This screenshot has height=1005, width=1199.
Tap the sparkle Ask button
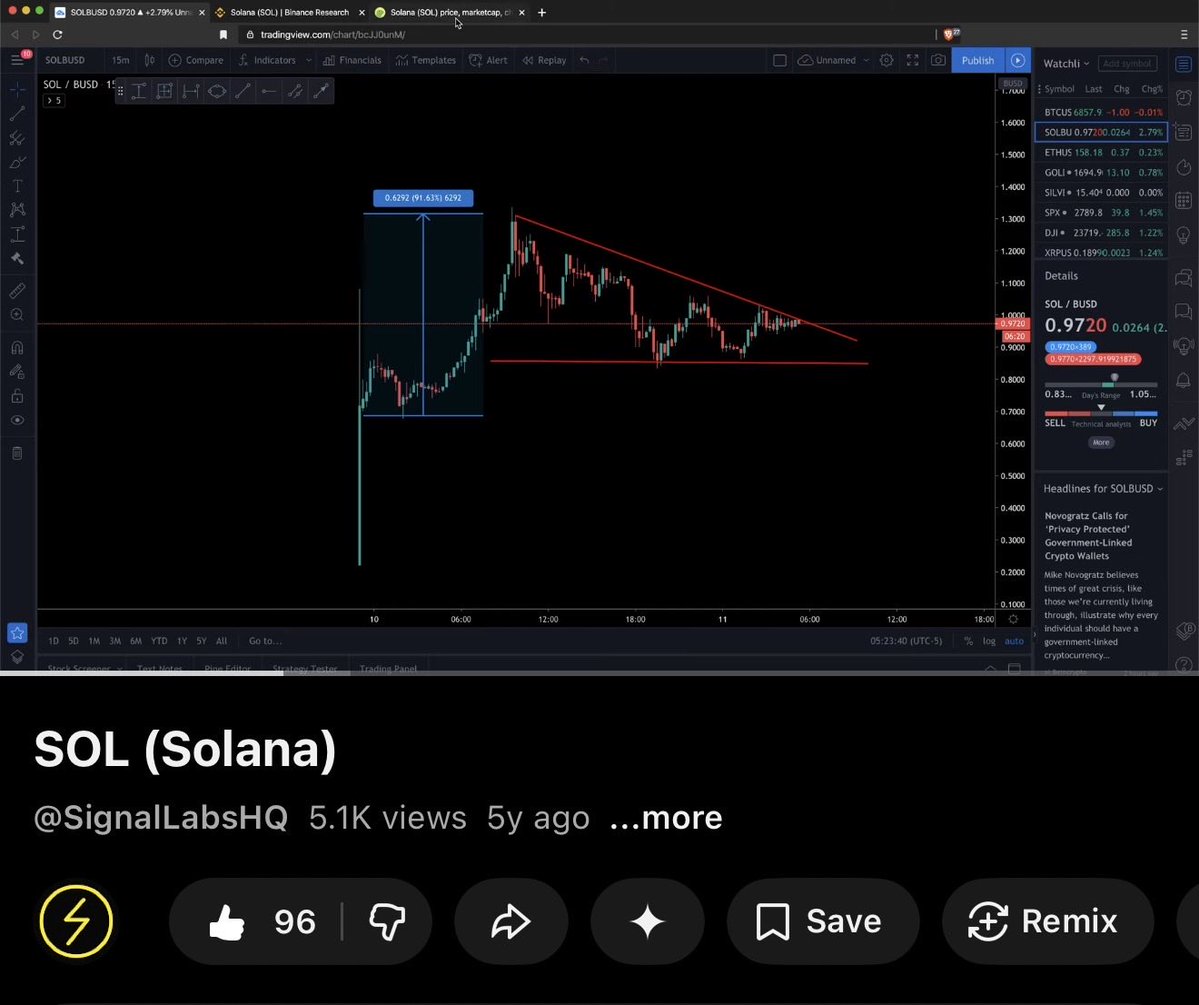tap(647, 921)
